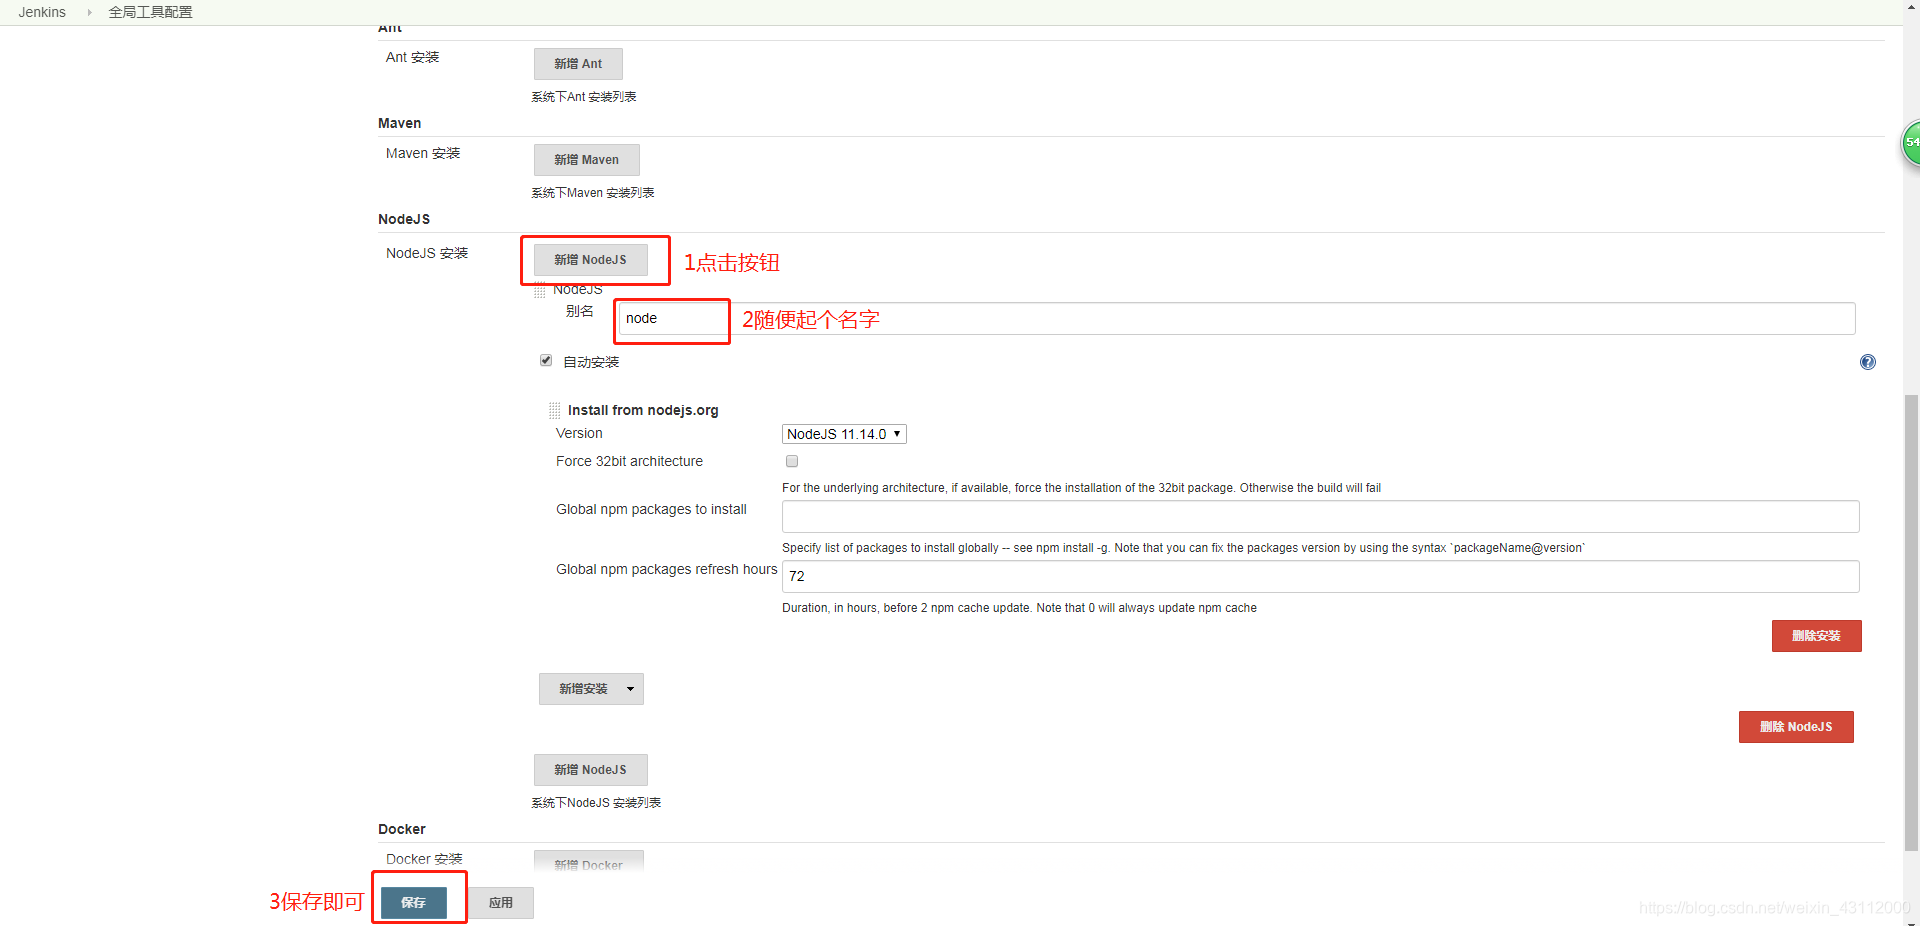Screen dimensions: 1920x926
Task: Save settings with 保存 button
Action: 413,903
